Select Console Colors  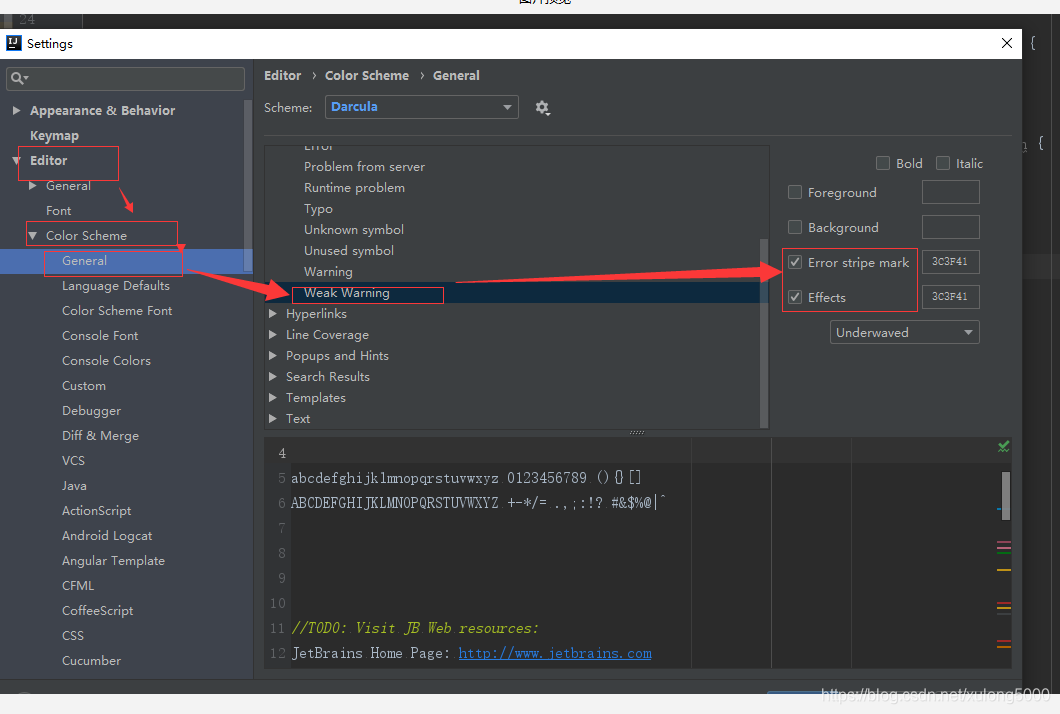(106, 360)
